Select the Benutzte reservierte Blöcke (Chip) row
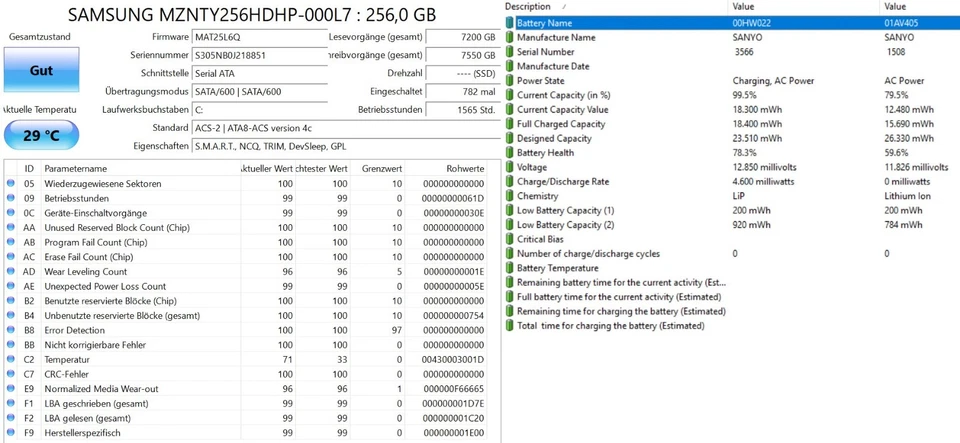This screenshot has height=443, width=960. coord(246,301)
